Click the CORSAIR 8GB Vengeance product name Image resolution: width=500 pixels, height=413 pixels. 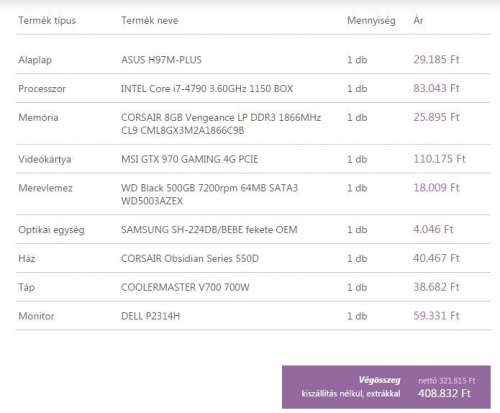pyautogui.click(x=221, y=124)
